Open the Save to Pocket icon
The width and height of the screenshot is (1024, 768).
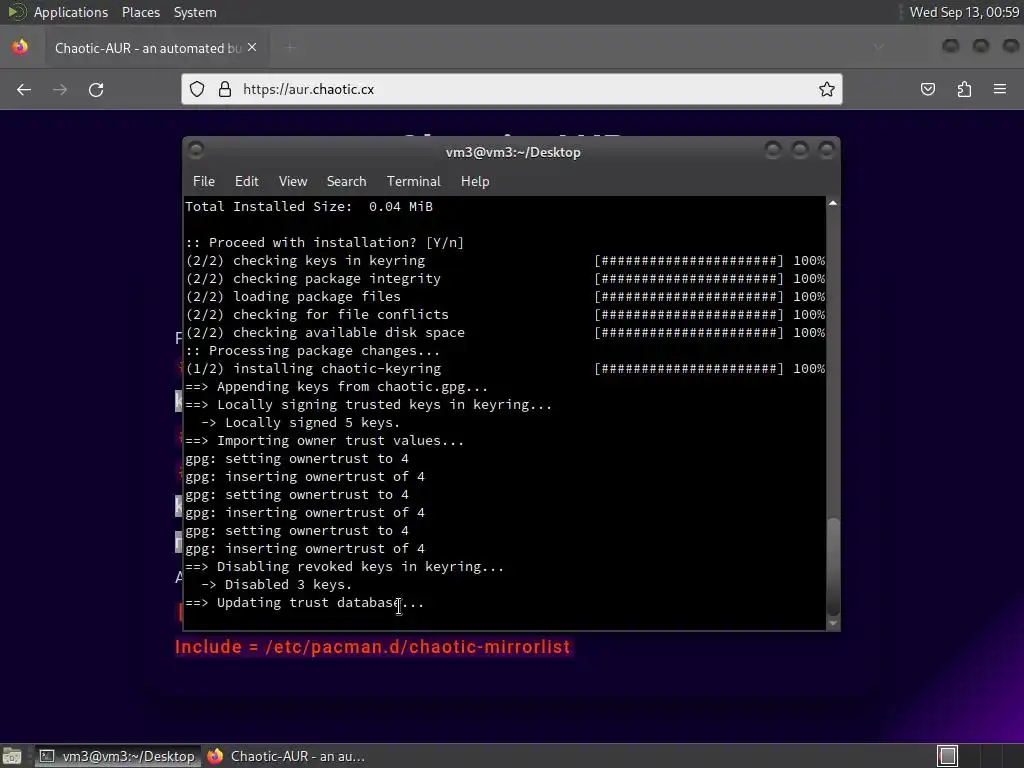[927, 89]
